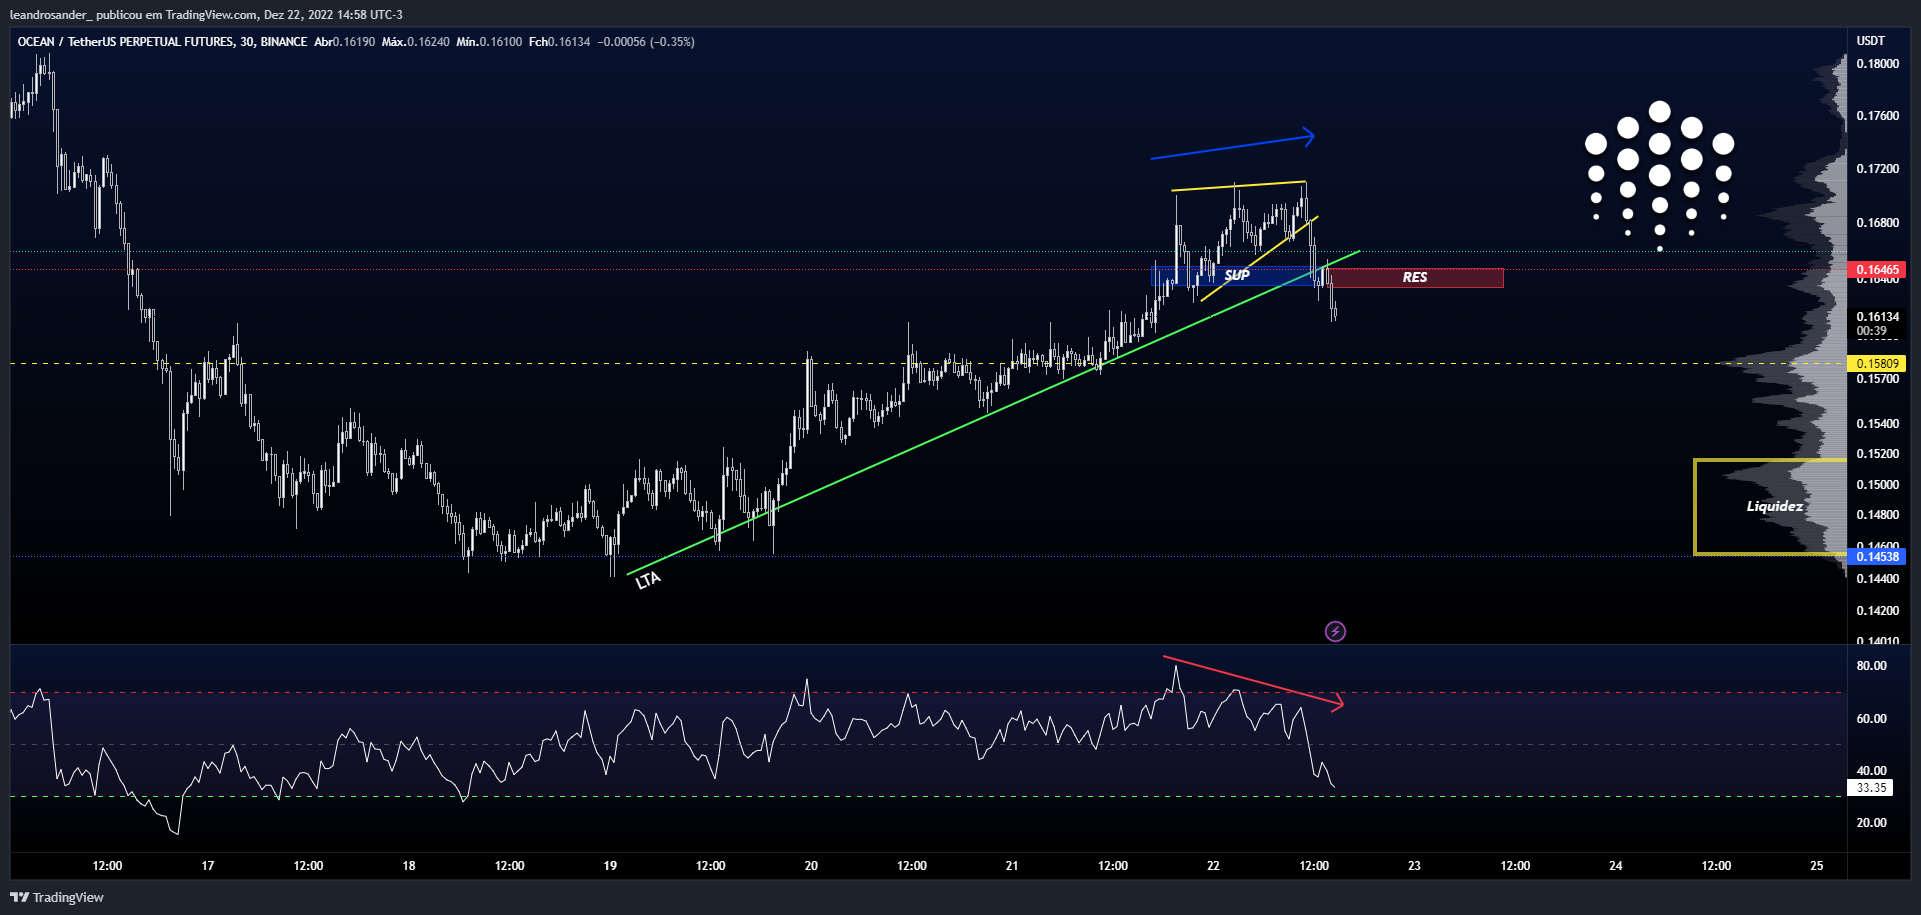
Task: Click the 0.14800 price axis label
Action: 1877,515
